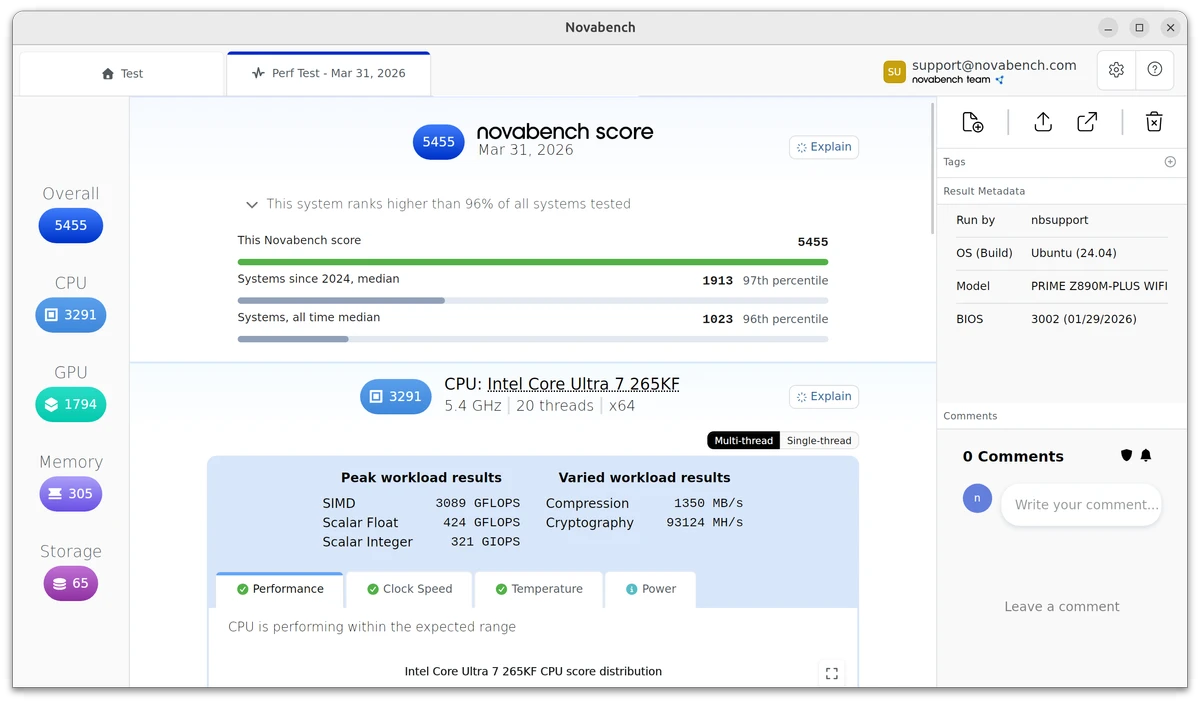The image size is (1200, 703).
Task: Click the commenter avatar 'n'
Action: [977, 498]
